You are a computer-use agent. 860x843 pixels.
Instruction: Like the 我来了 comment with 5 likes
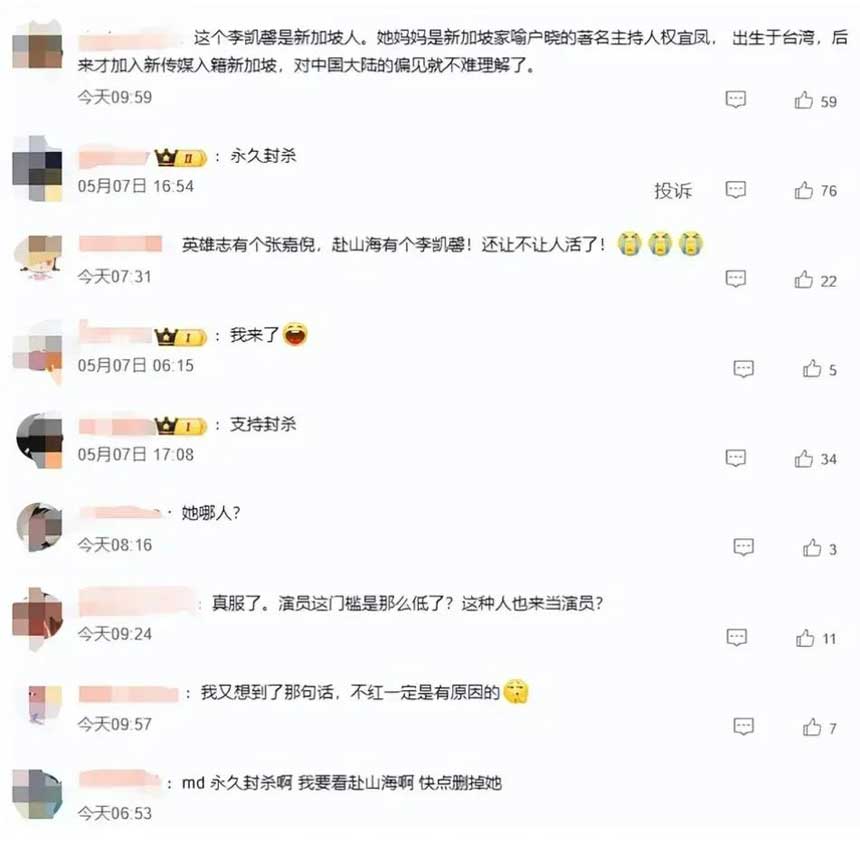(x=812, y=369)
